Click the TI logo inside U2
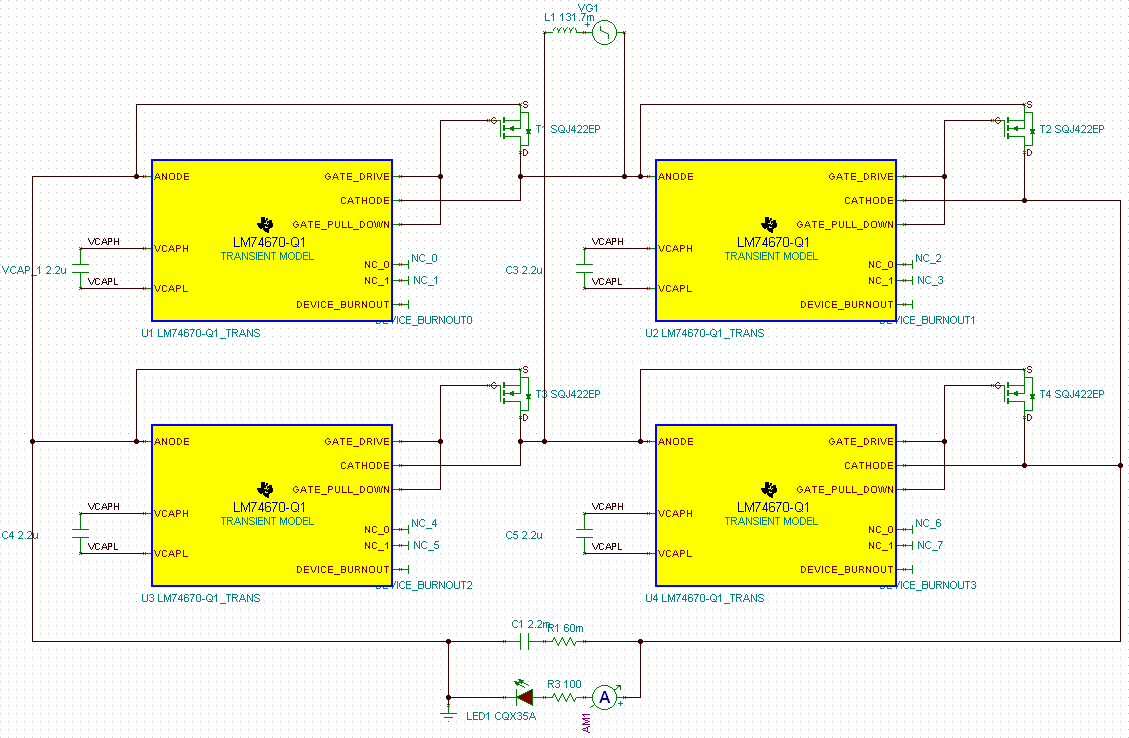 click(769, 225)
